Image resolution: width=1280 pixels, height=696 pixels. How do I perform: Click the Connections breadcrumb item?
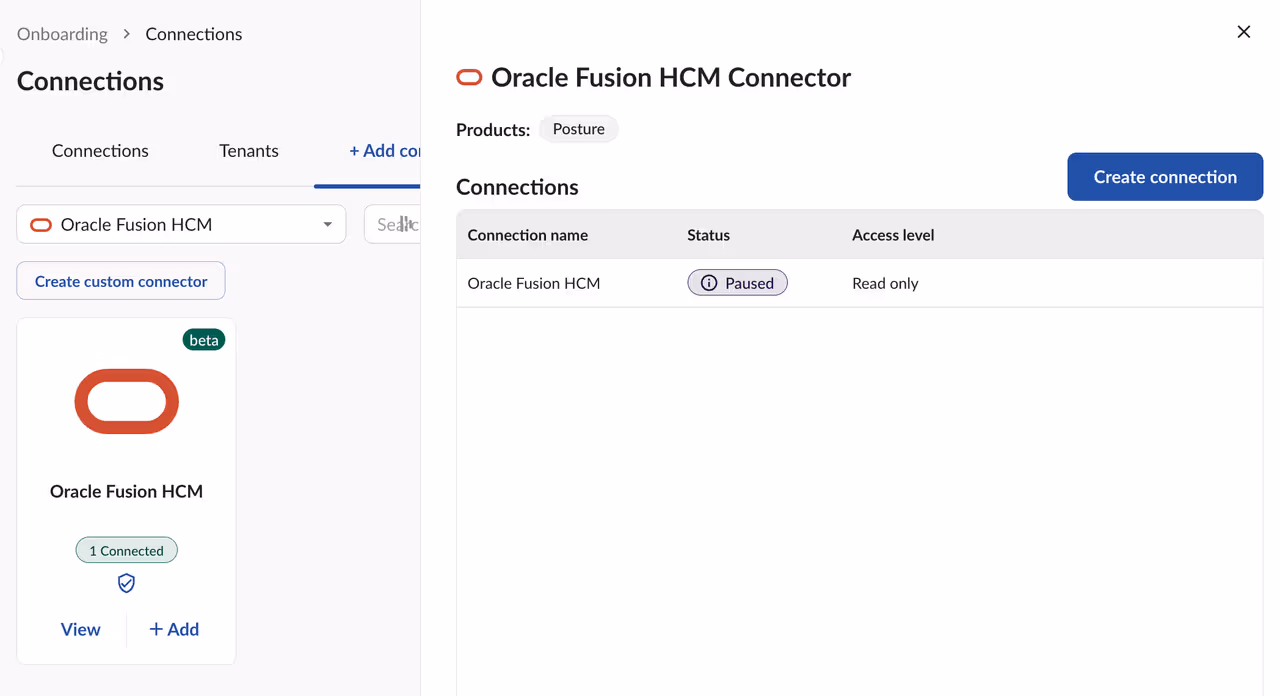(194, 34)
